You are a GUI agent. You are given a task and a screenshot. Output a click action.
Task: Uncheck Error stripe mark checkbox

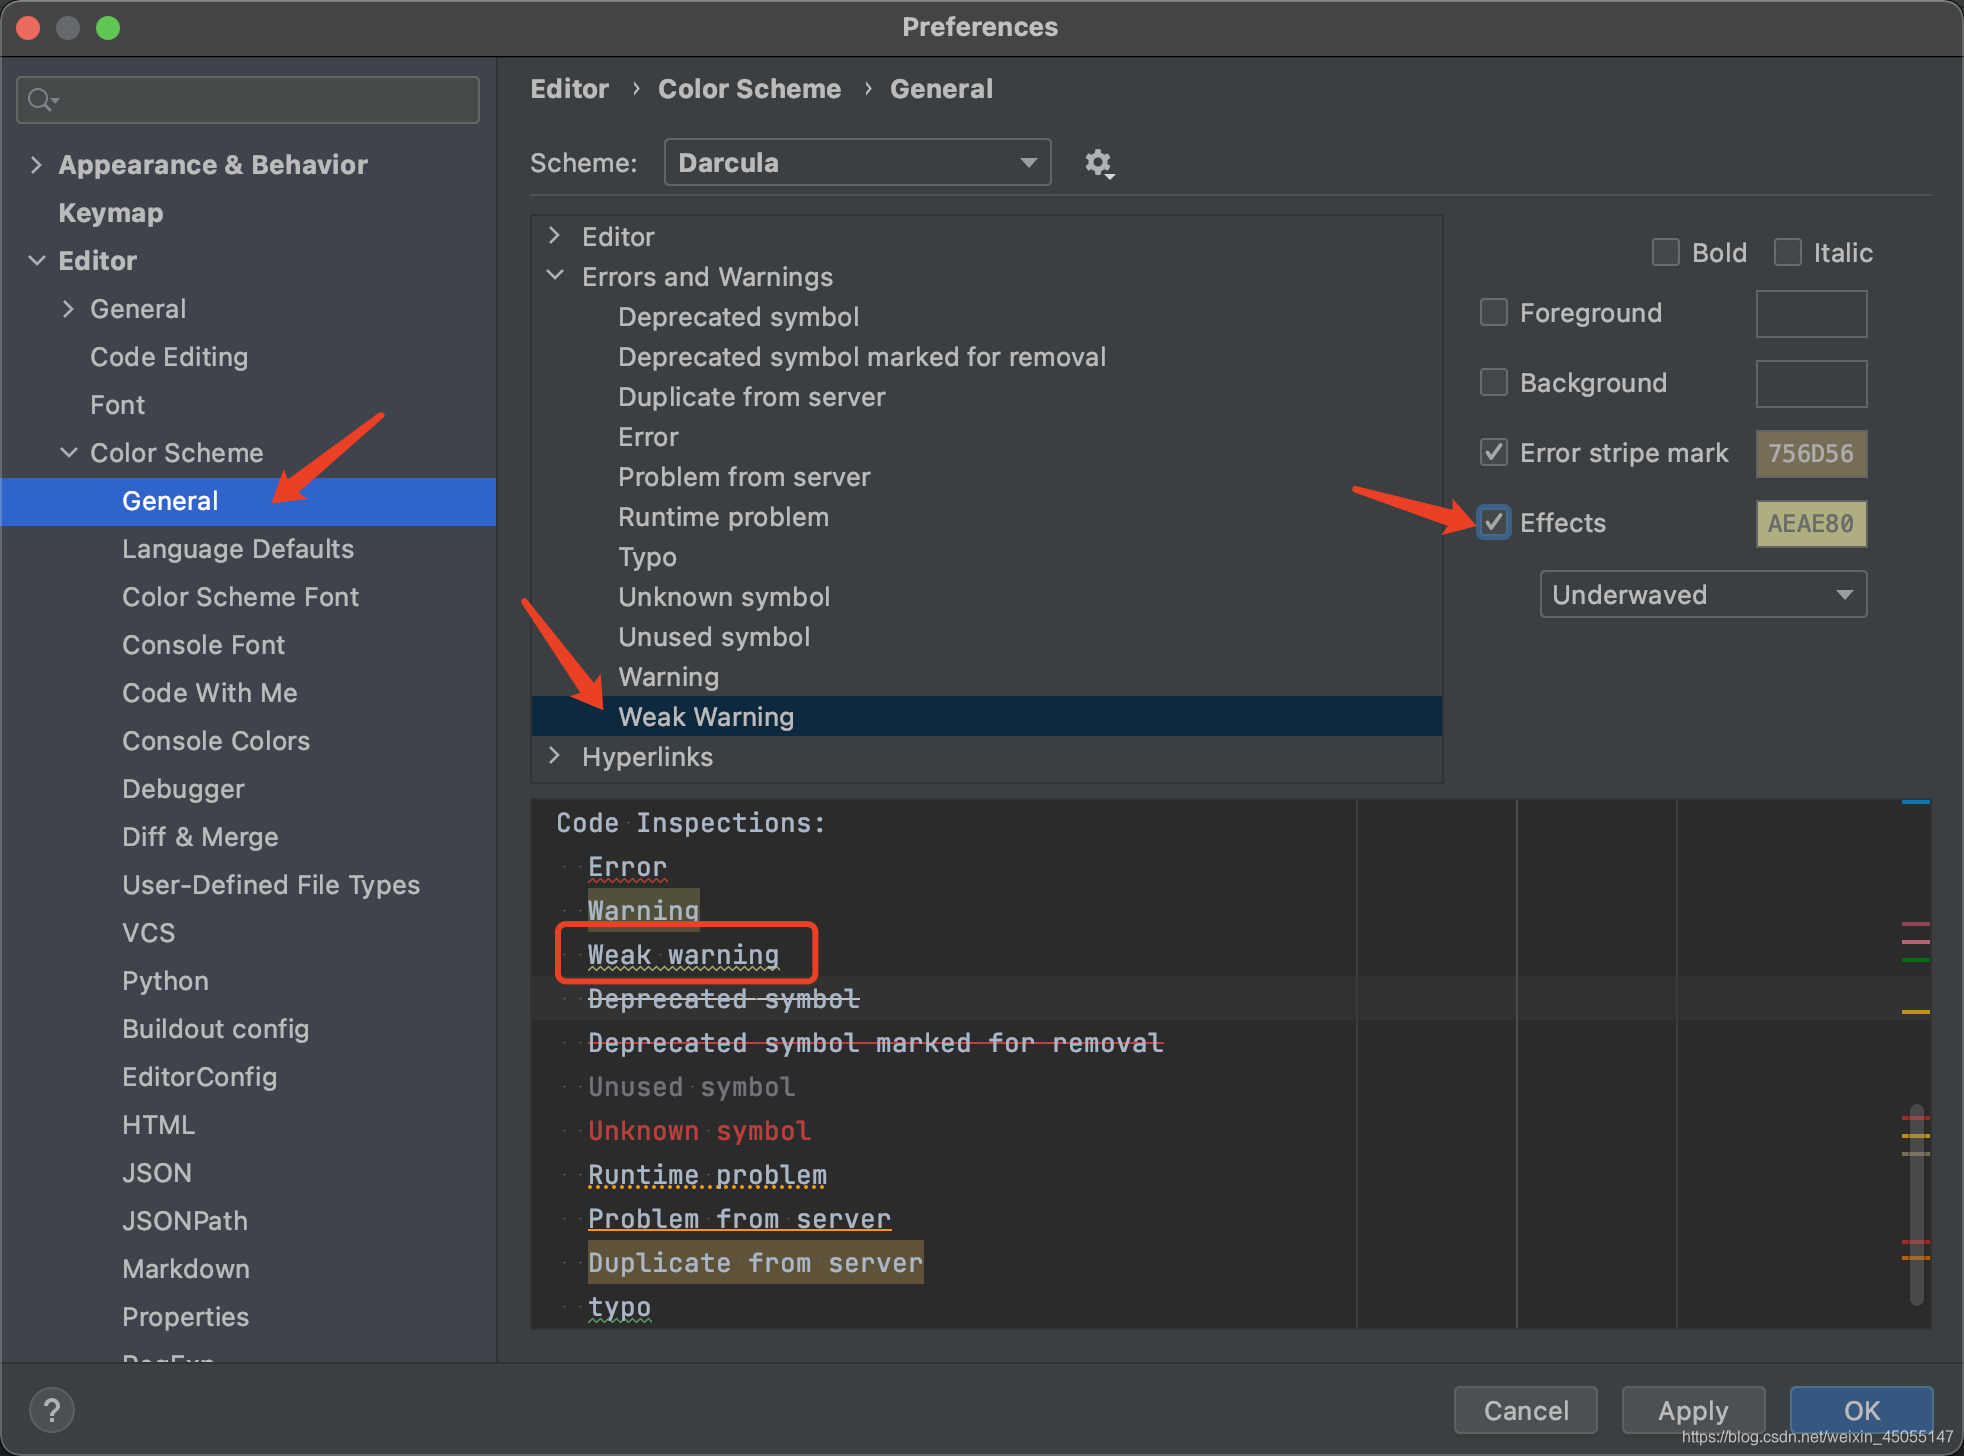1493,452
